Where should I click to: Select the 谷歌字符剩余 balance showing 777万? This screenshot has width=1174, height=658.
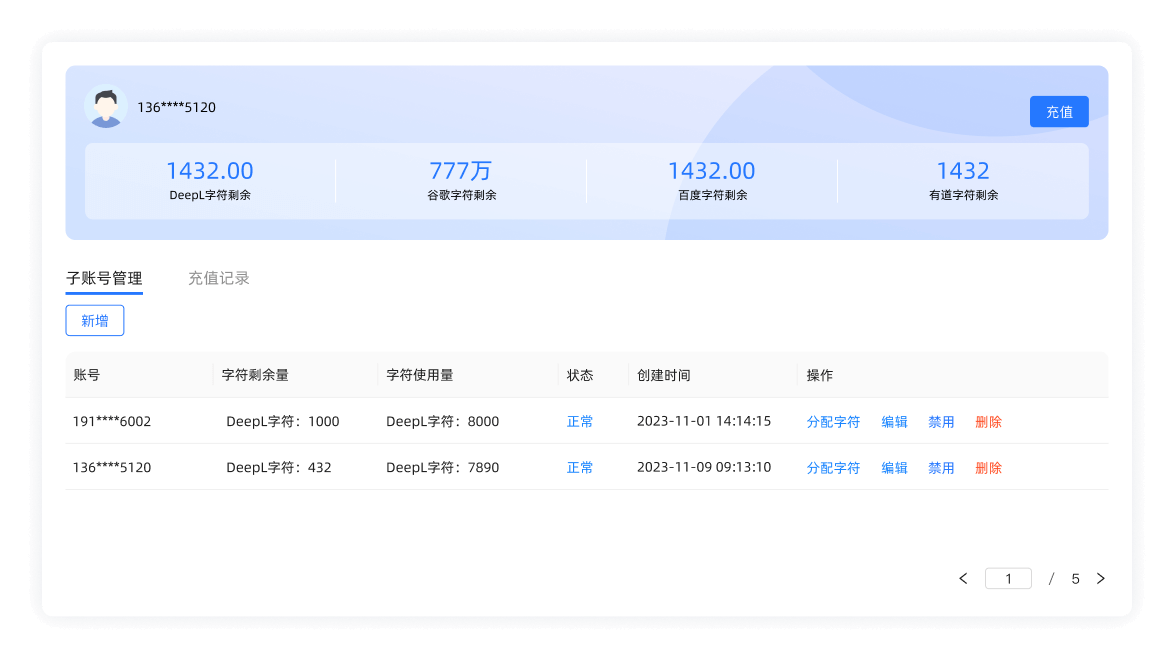point(459,180)
